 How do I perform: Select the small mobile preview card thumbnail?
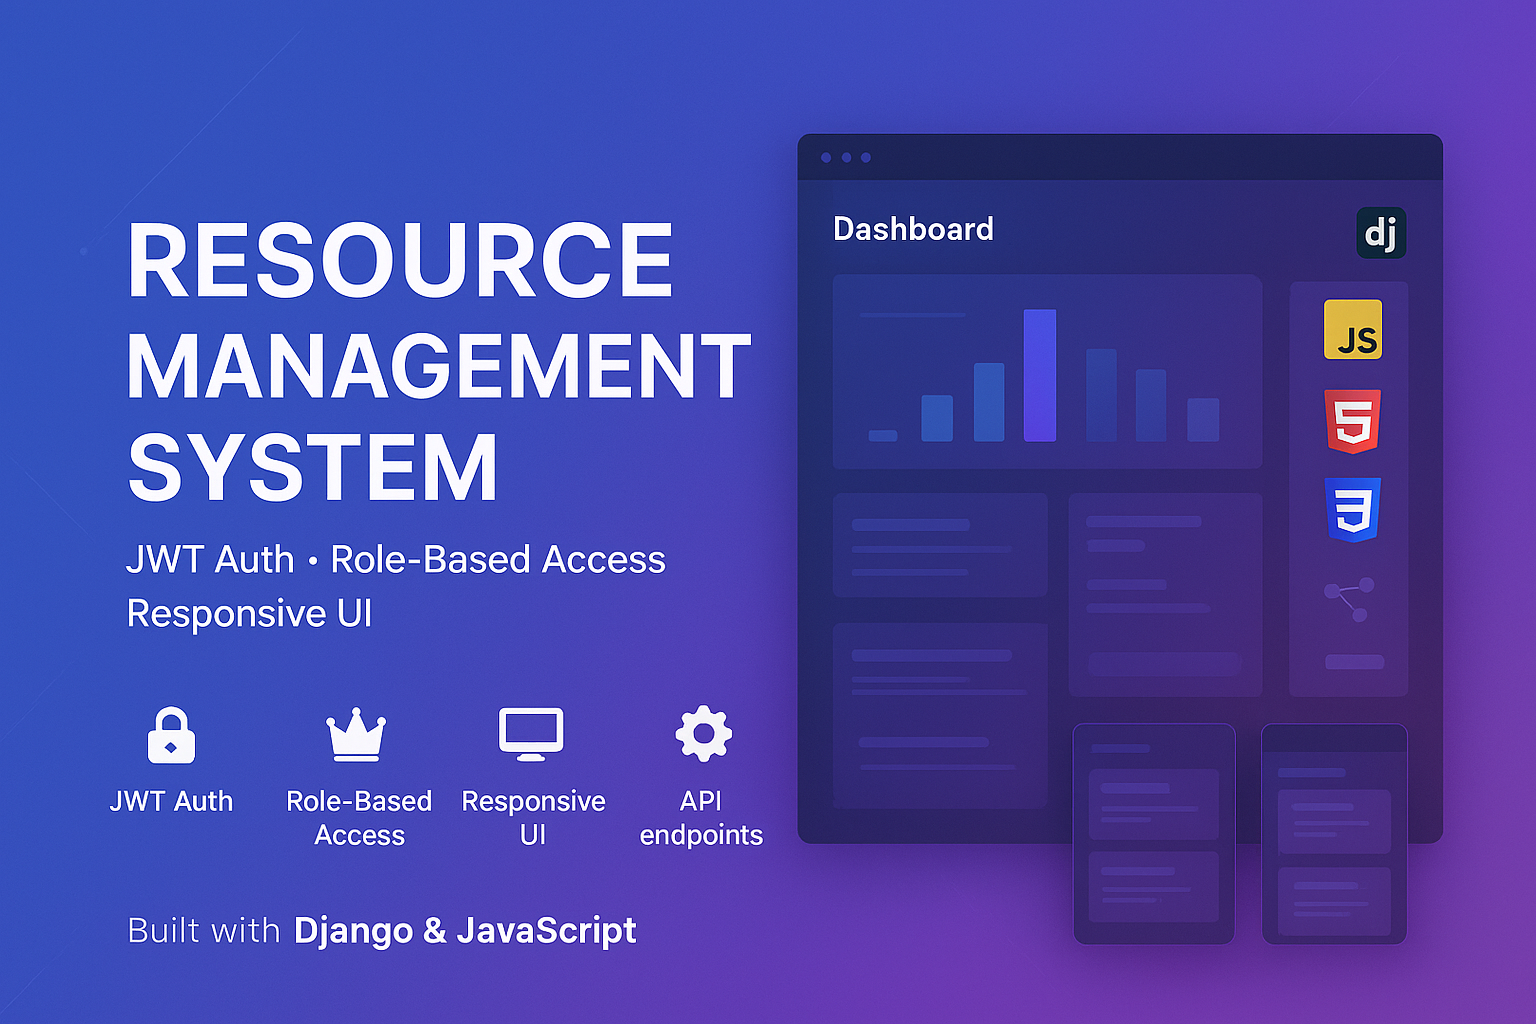pos(1152,835)
